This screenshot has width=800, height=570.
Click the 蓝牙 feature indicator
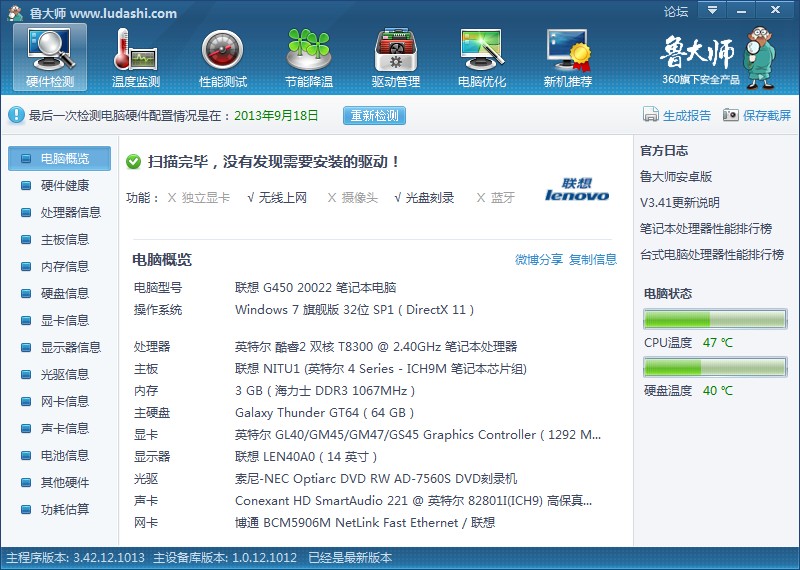tap(495, 197)
